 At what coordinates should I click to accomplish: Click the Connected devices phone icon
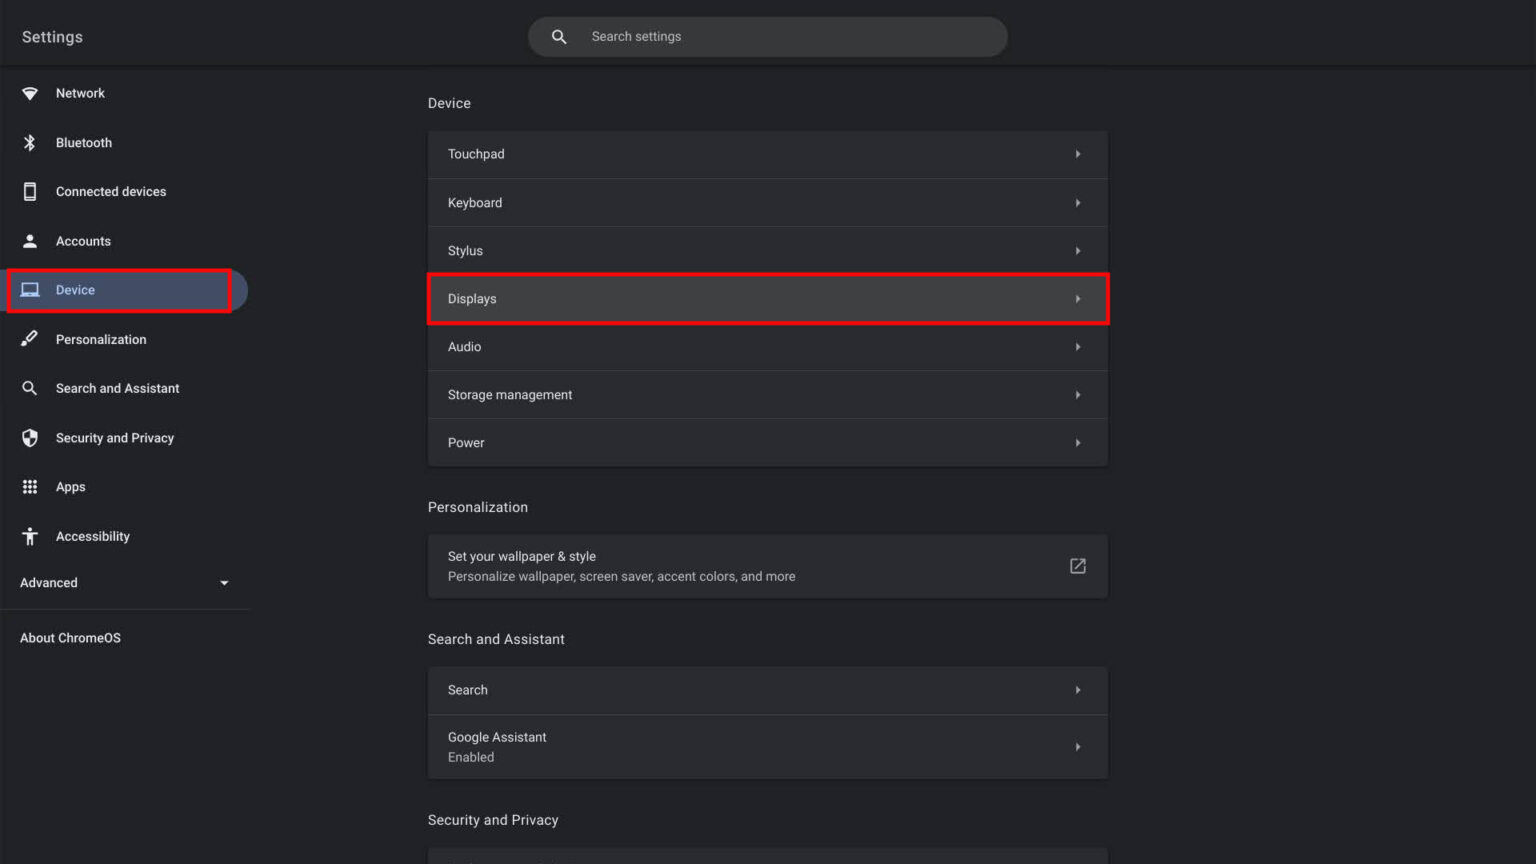30,191
